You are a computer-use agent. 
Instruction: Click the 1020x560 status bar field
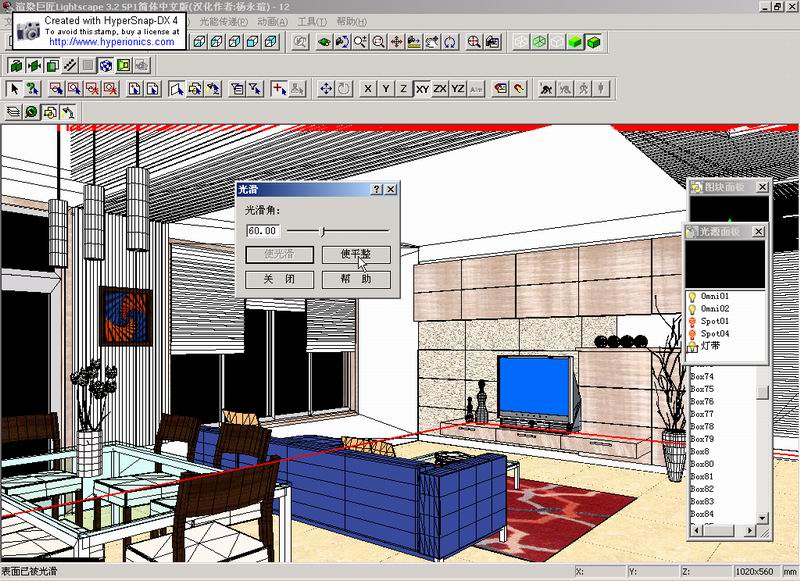tap(755, 572)
